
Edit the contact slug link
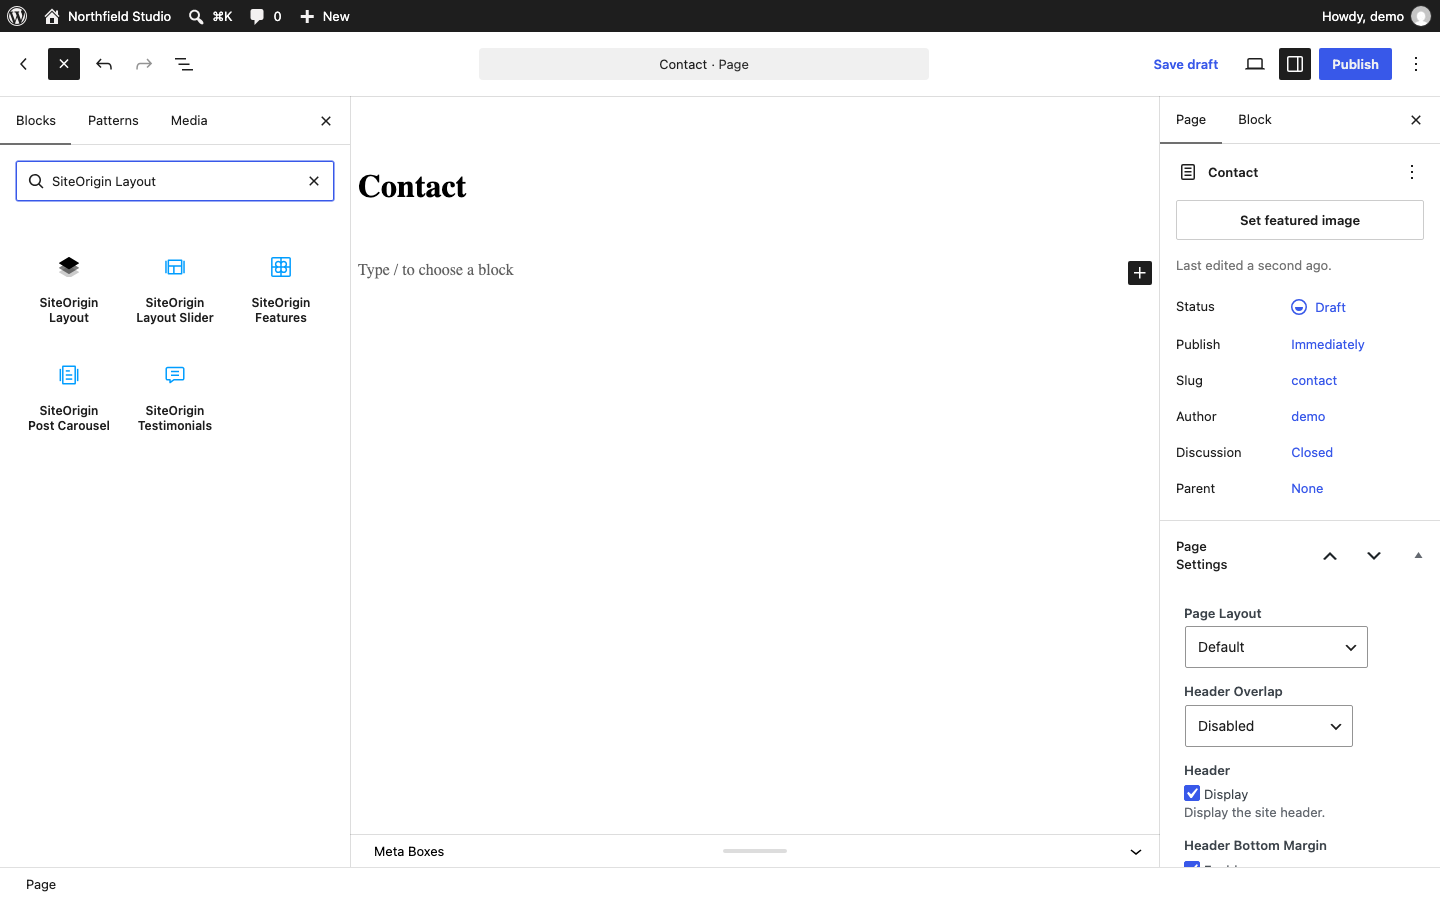[1314, 380]
